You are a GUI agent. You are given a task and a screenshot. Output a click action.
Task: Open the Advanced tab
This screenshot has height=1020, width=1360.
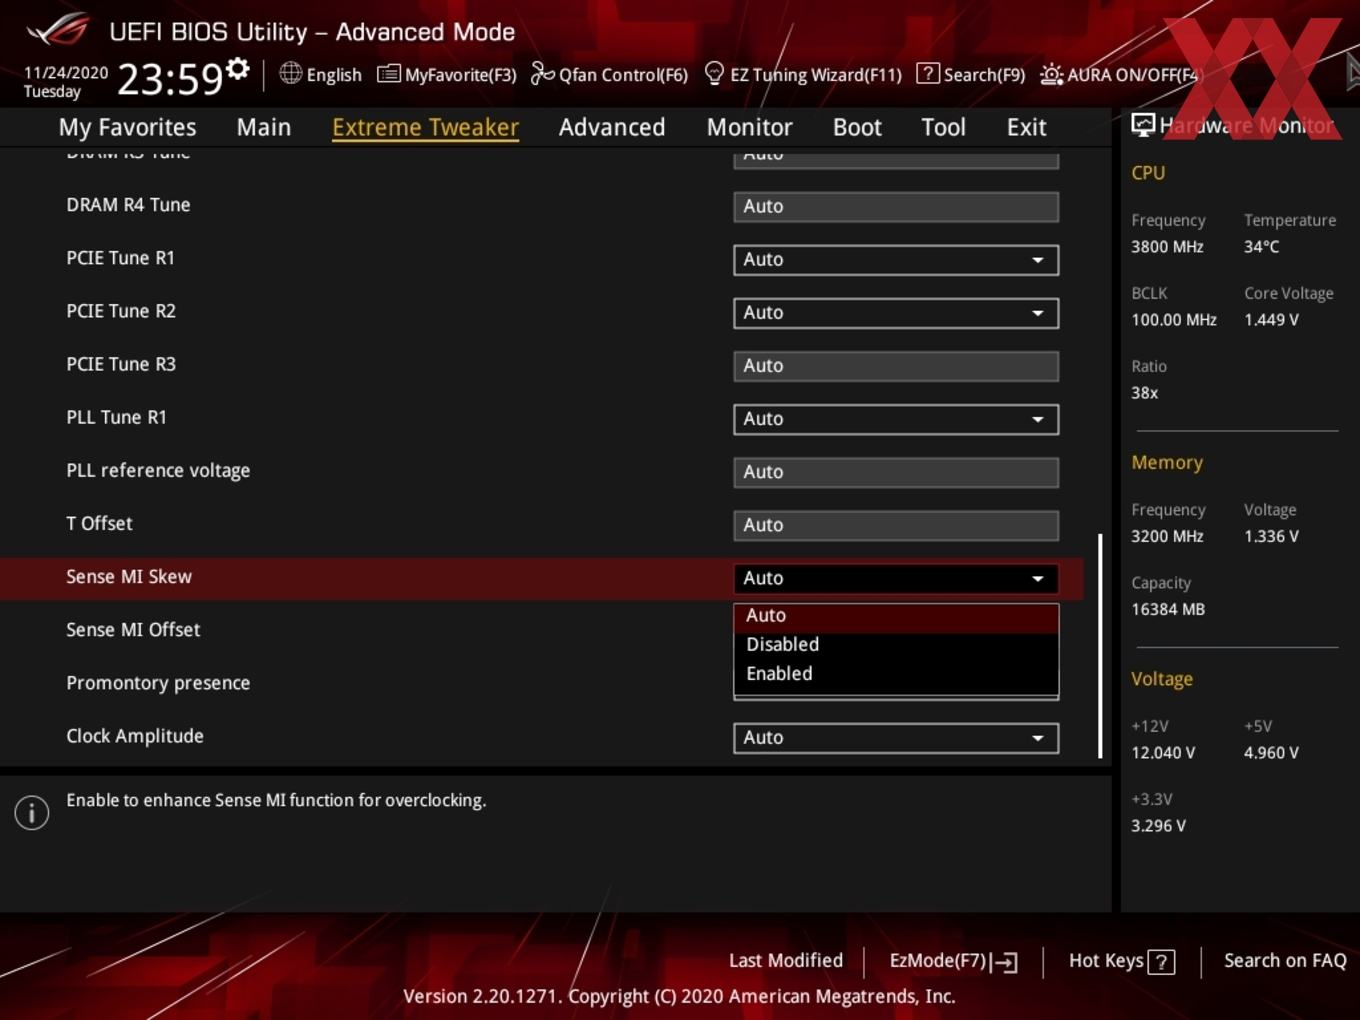point(612,127)
